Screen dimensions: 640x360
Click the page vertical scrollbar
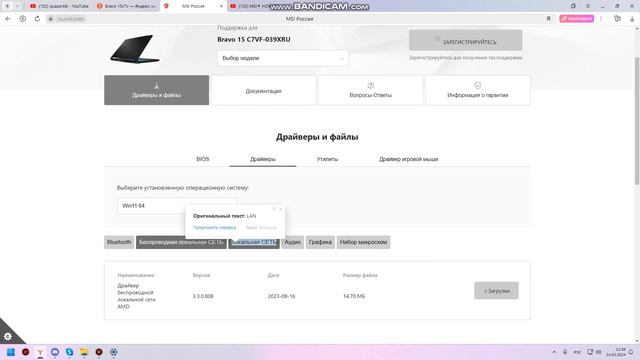[x=637, y=120]
